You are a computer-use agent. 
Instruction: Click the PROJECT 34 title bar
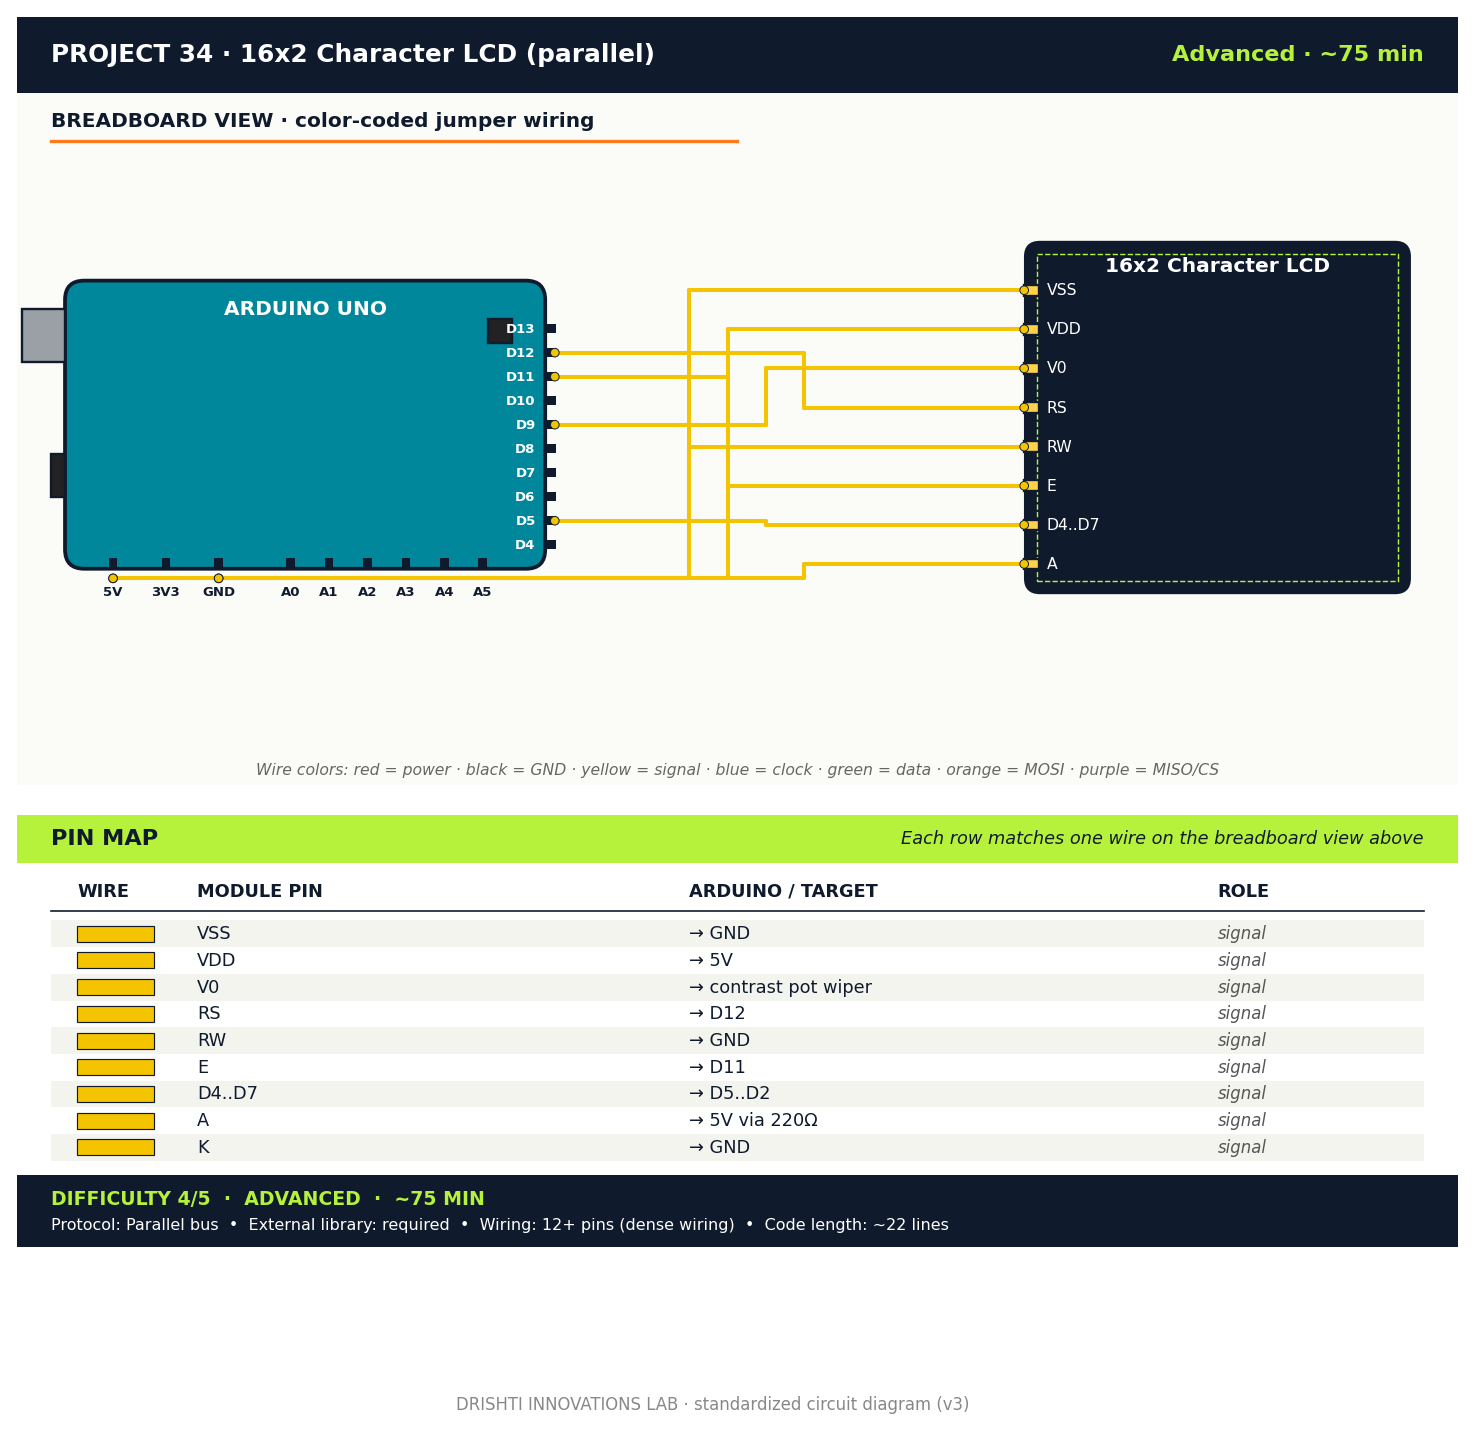(x=353, y=54)
